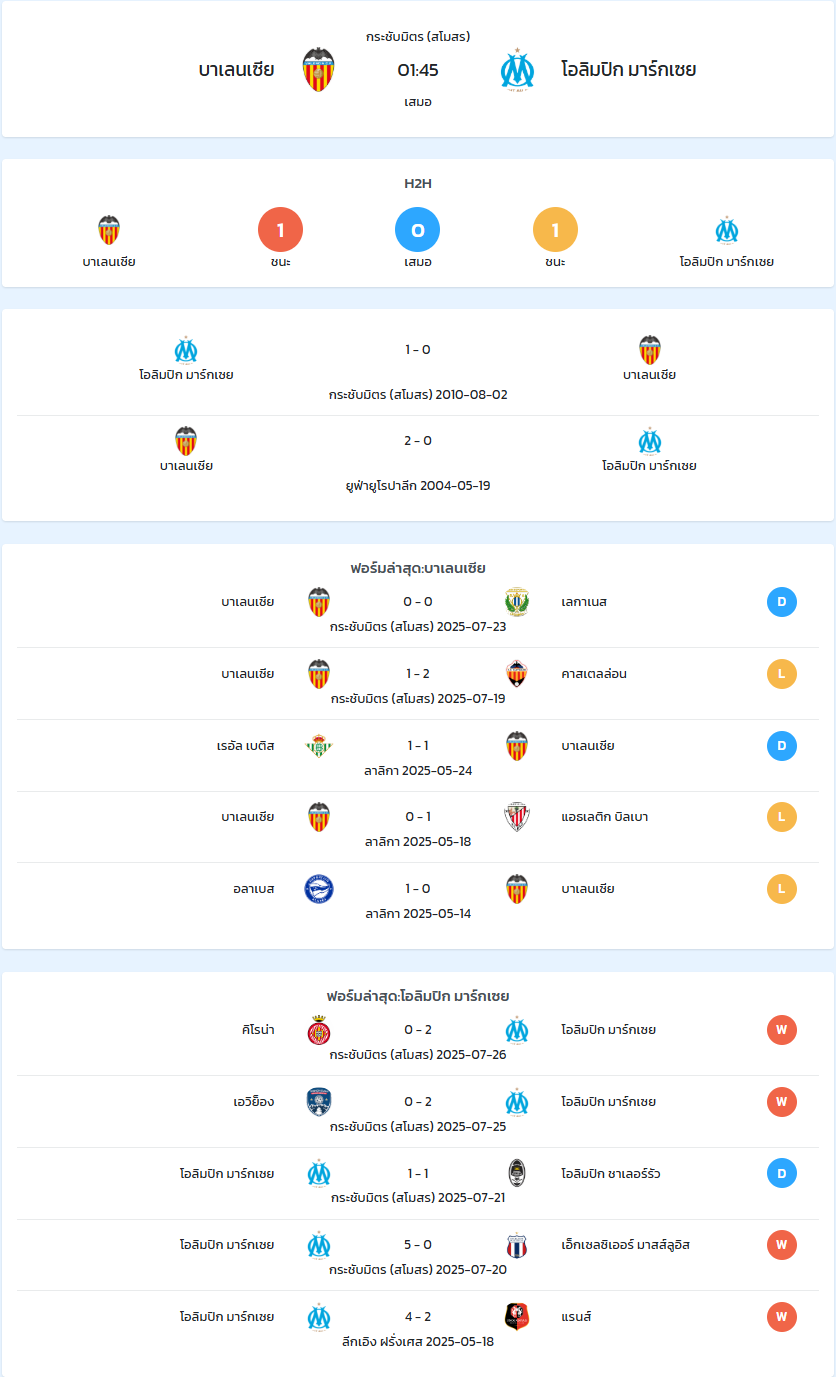Open the Excelsior Maassluis crest
Viewport: 836px width, 1377px height.
[x=517, y=1245]
